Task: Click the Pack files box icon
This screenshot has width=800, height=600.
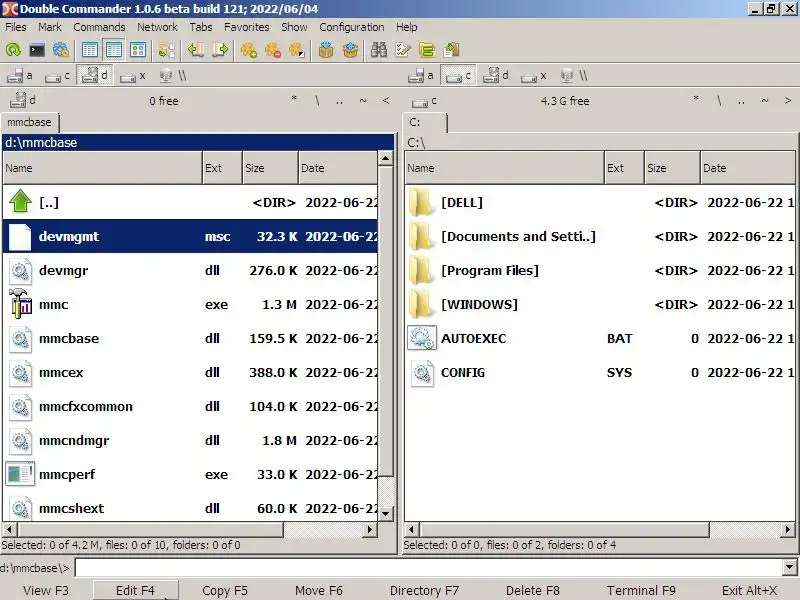Action: 326,50
